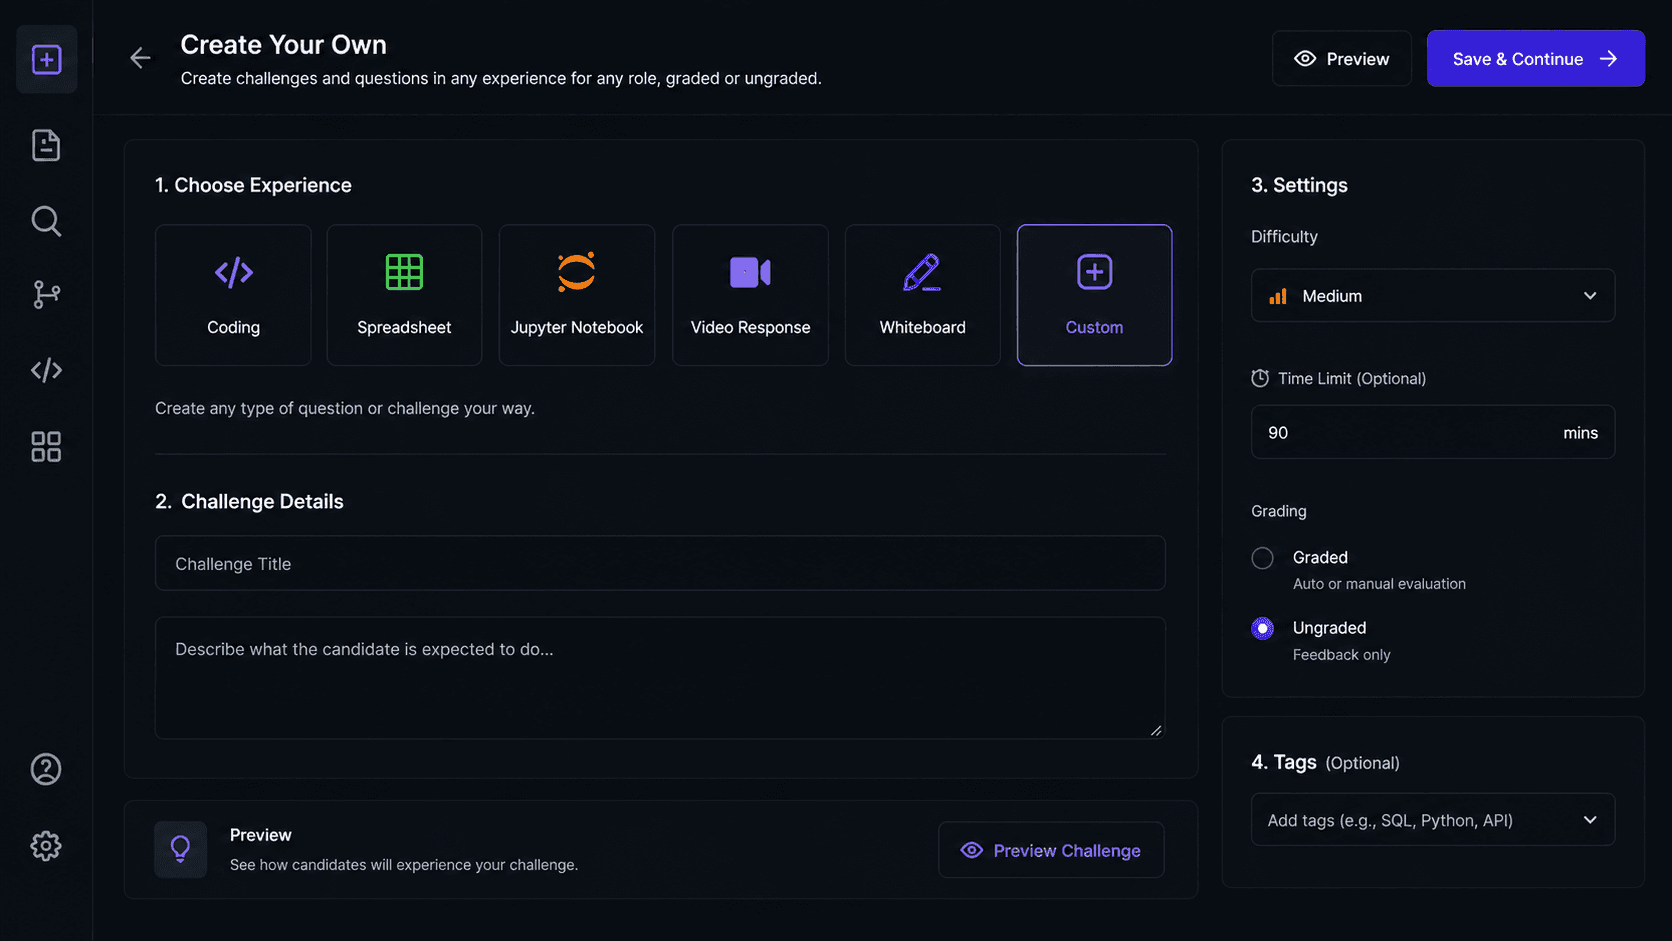Select the Video Response experience

750,295
